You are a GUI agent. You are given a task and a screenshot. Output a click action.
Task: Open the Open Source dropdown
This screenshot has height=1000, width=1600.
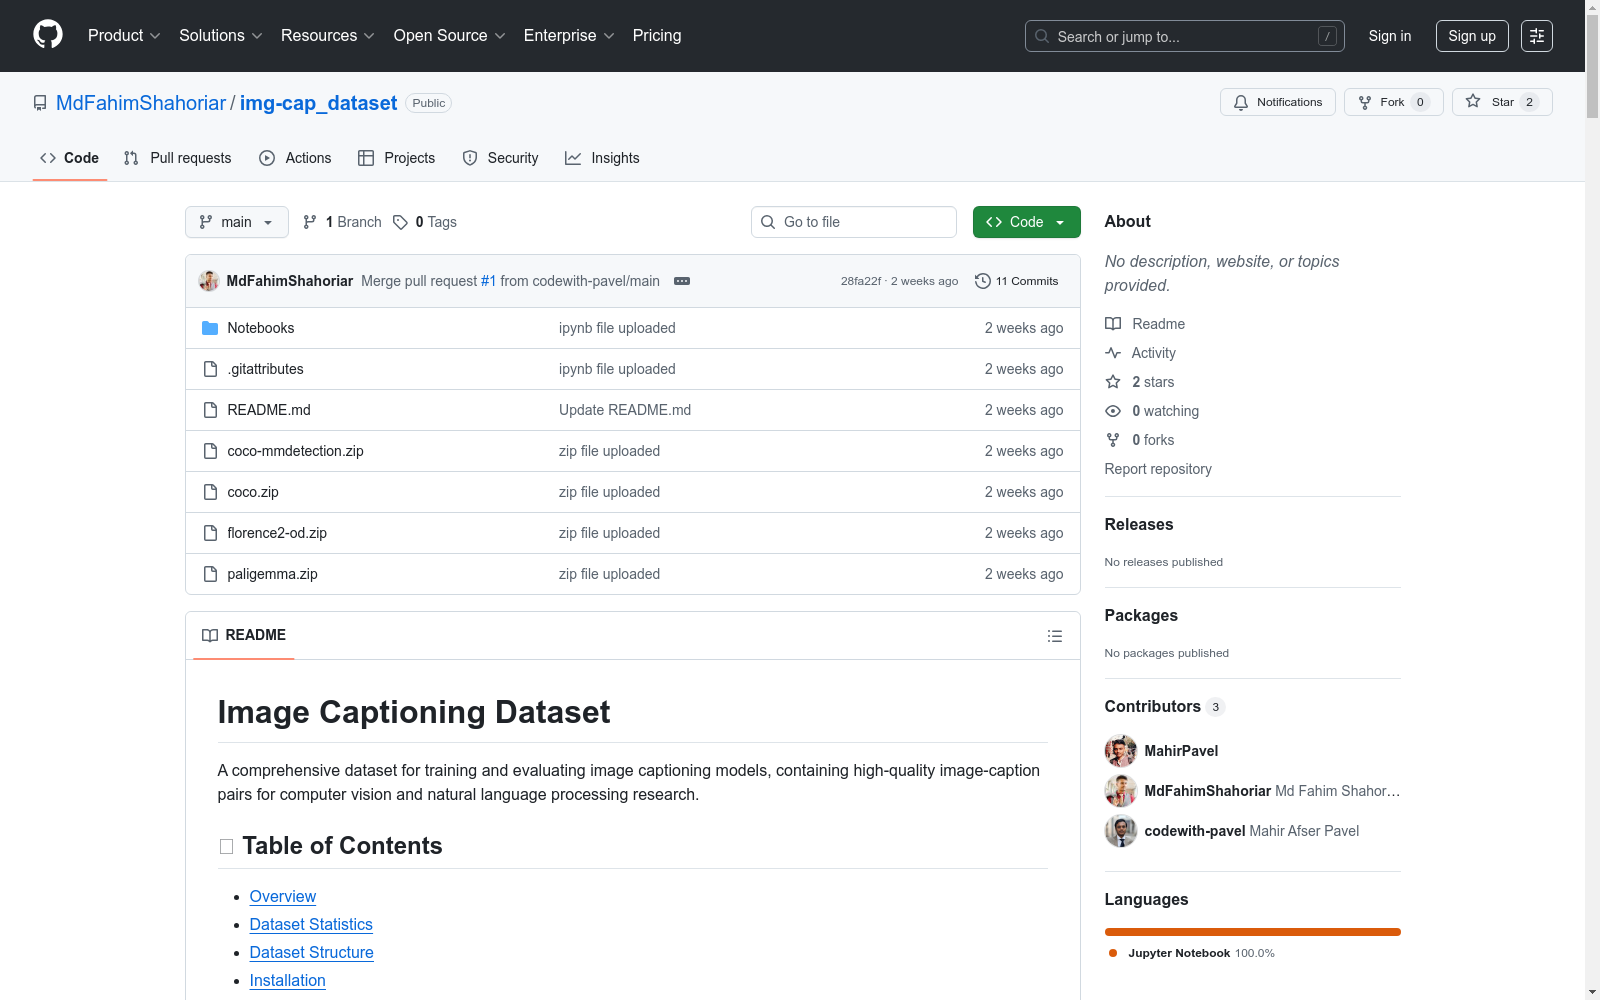coord(450,35)
